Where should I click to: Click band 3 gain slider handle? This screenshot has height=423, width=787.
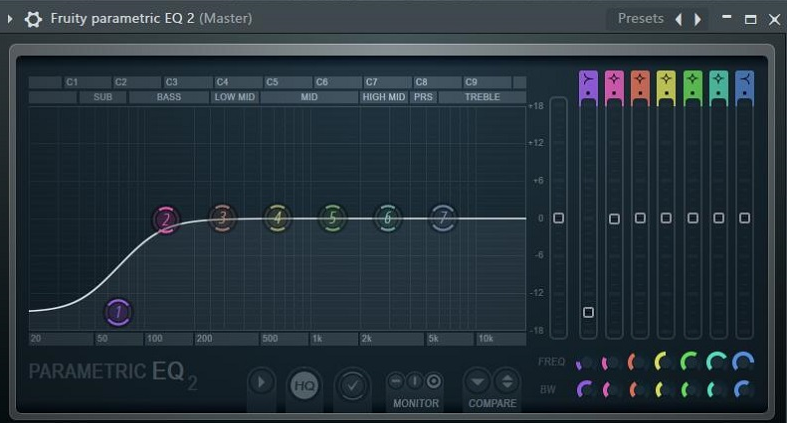(x=640, y=218)
